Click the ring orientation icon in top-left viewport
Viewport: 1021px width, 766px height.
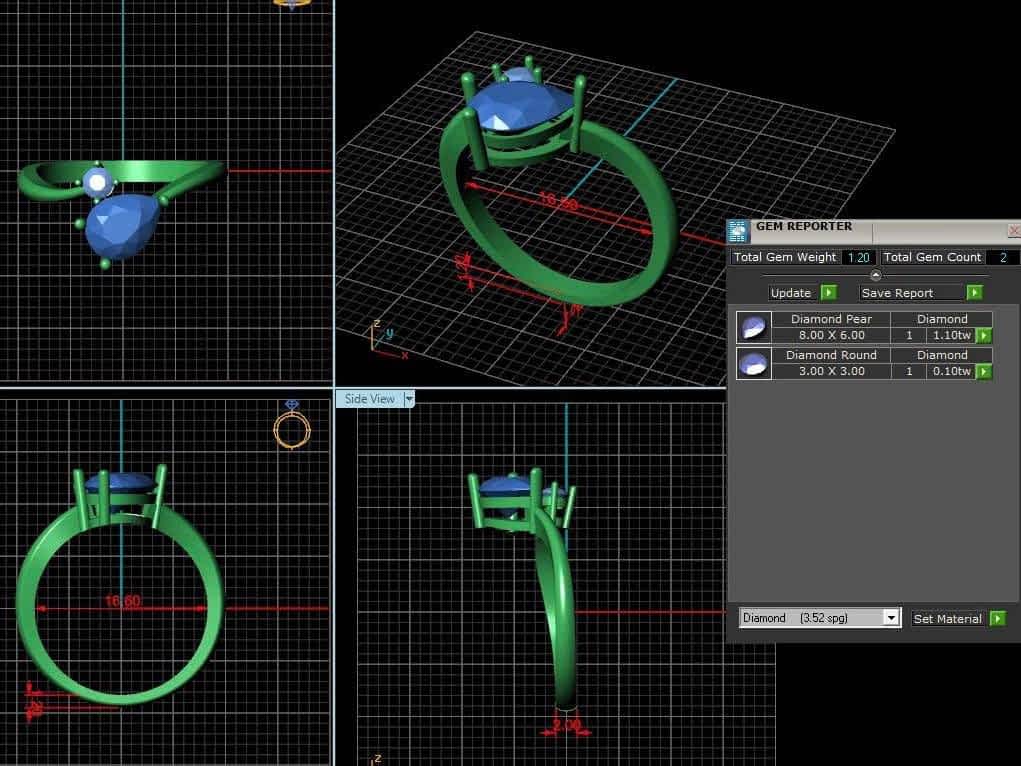[x=290, y=5]
